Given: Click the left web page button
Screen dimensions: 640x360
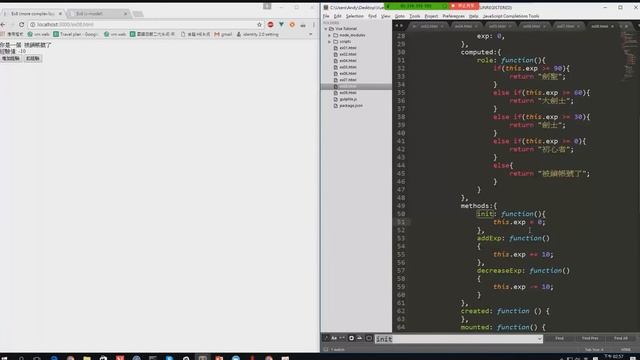Looking at the screenshot, I should click(11, 58).
